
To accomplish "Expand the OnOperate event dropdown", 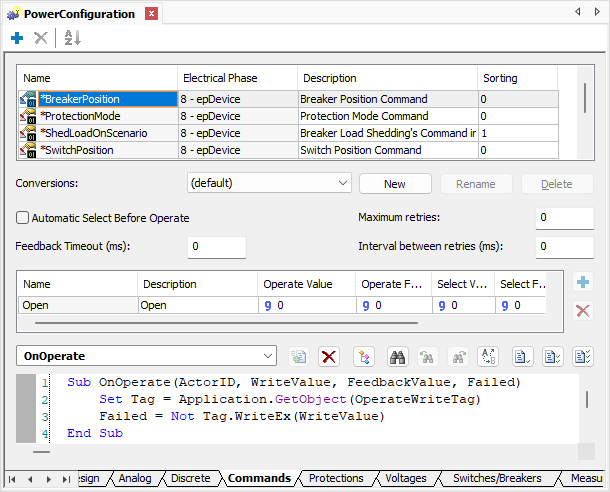I will click(267, 356).
